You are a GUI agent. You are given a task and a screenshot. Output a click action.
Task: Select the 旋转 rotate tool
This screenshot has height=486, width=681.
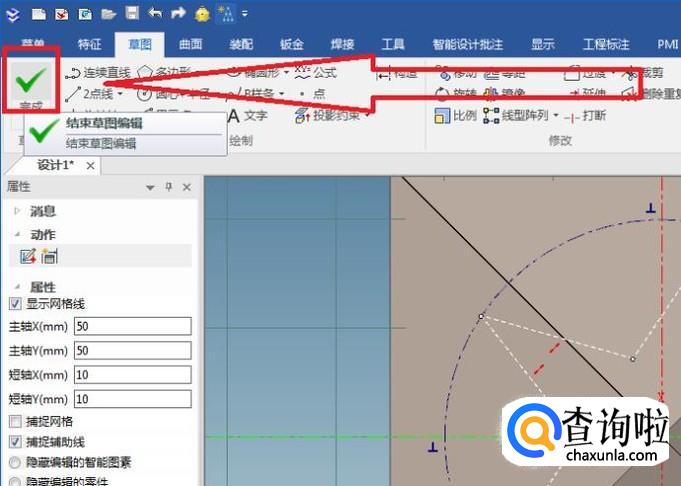(x=456, y=93)
